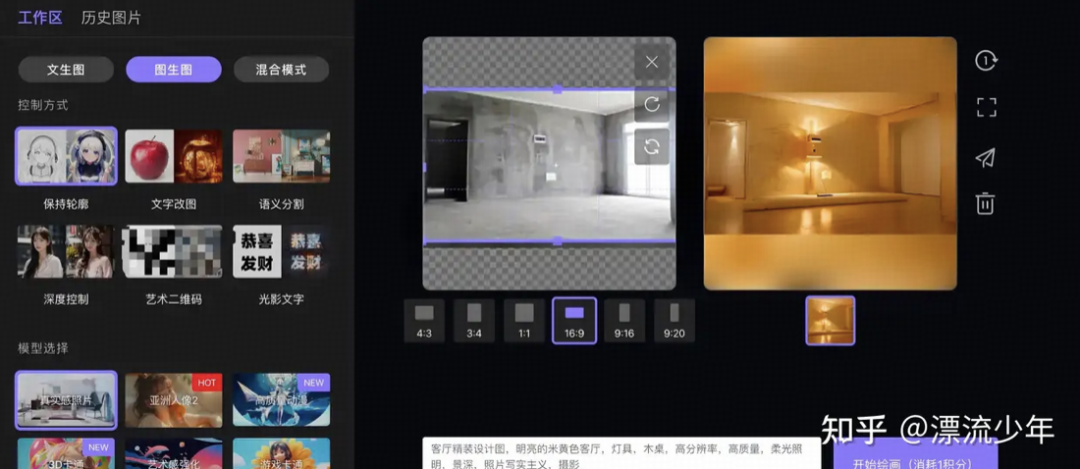Choose 语义分割 room thumbnail
The width and height of the screenshot is (1080, 469).
pos(281,156)
